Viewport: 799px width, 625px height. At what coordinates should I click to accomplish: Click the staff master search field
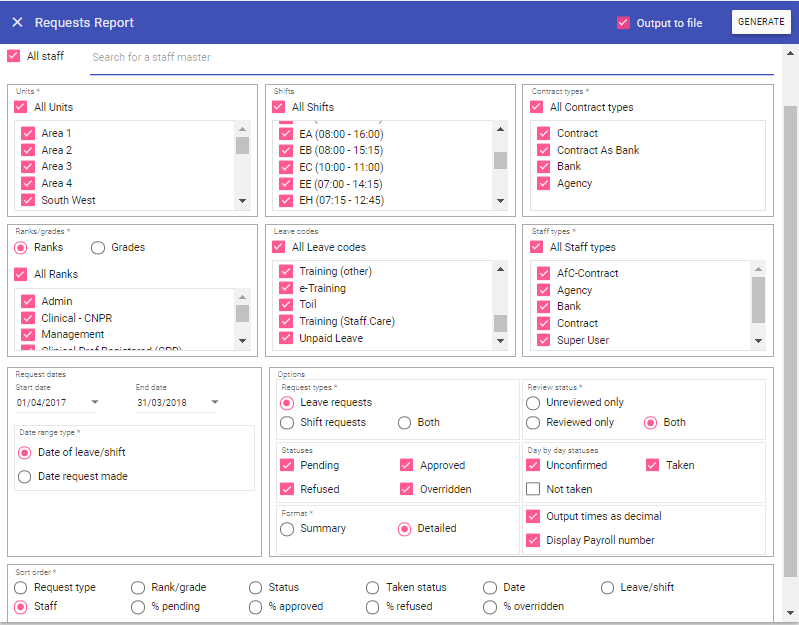pos(430,58)
